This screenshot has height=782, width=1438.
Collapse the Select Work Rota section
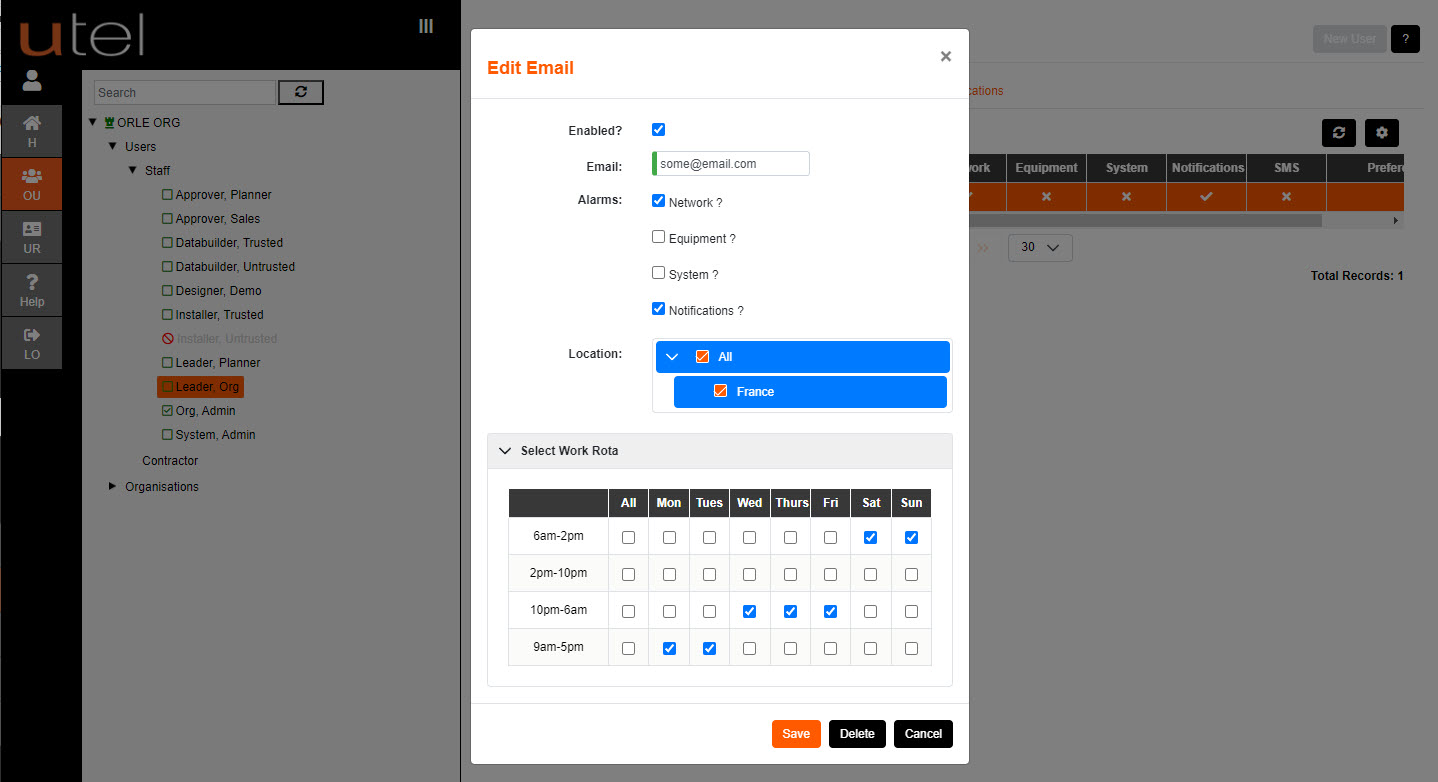point(506,451)
